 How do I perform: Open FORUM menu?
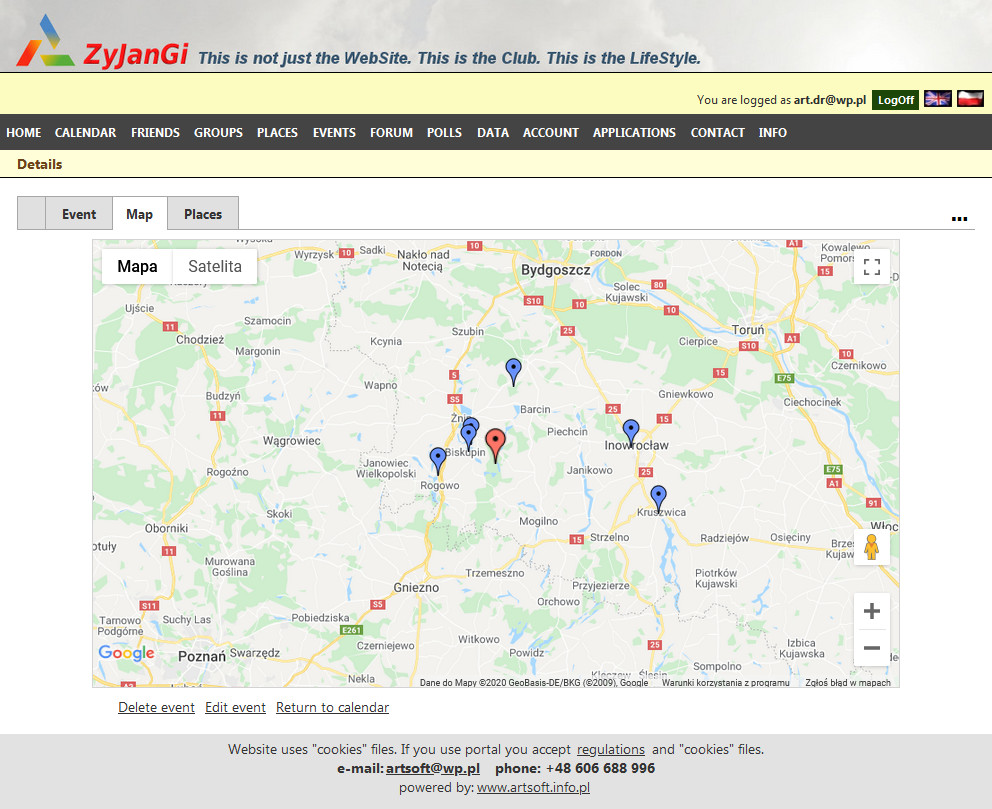click(392, 132)
